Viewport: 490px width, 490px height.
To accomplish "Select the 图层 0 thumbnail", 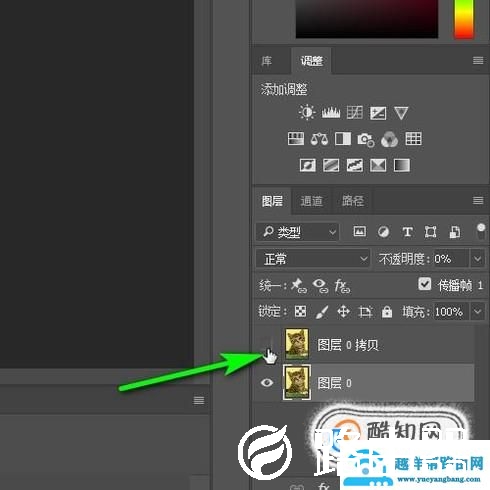I will 297,382.
